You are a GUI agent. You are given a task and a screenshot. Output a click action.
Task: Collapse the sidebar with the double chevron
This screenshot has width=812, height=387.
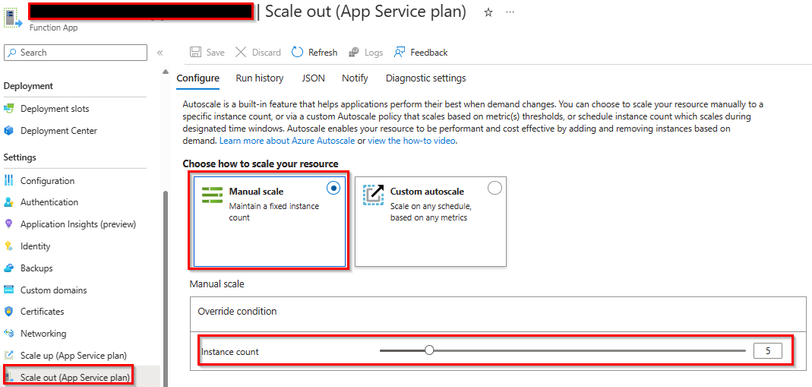pyautogui.click(x=160, y=52)
